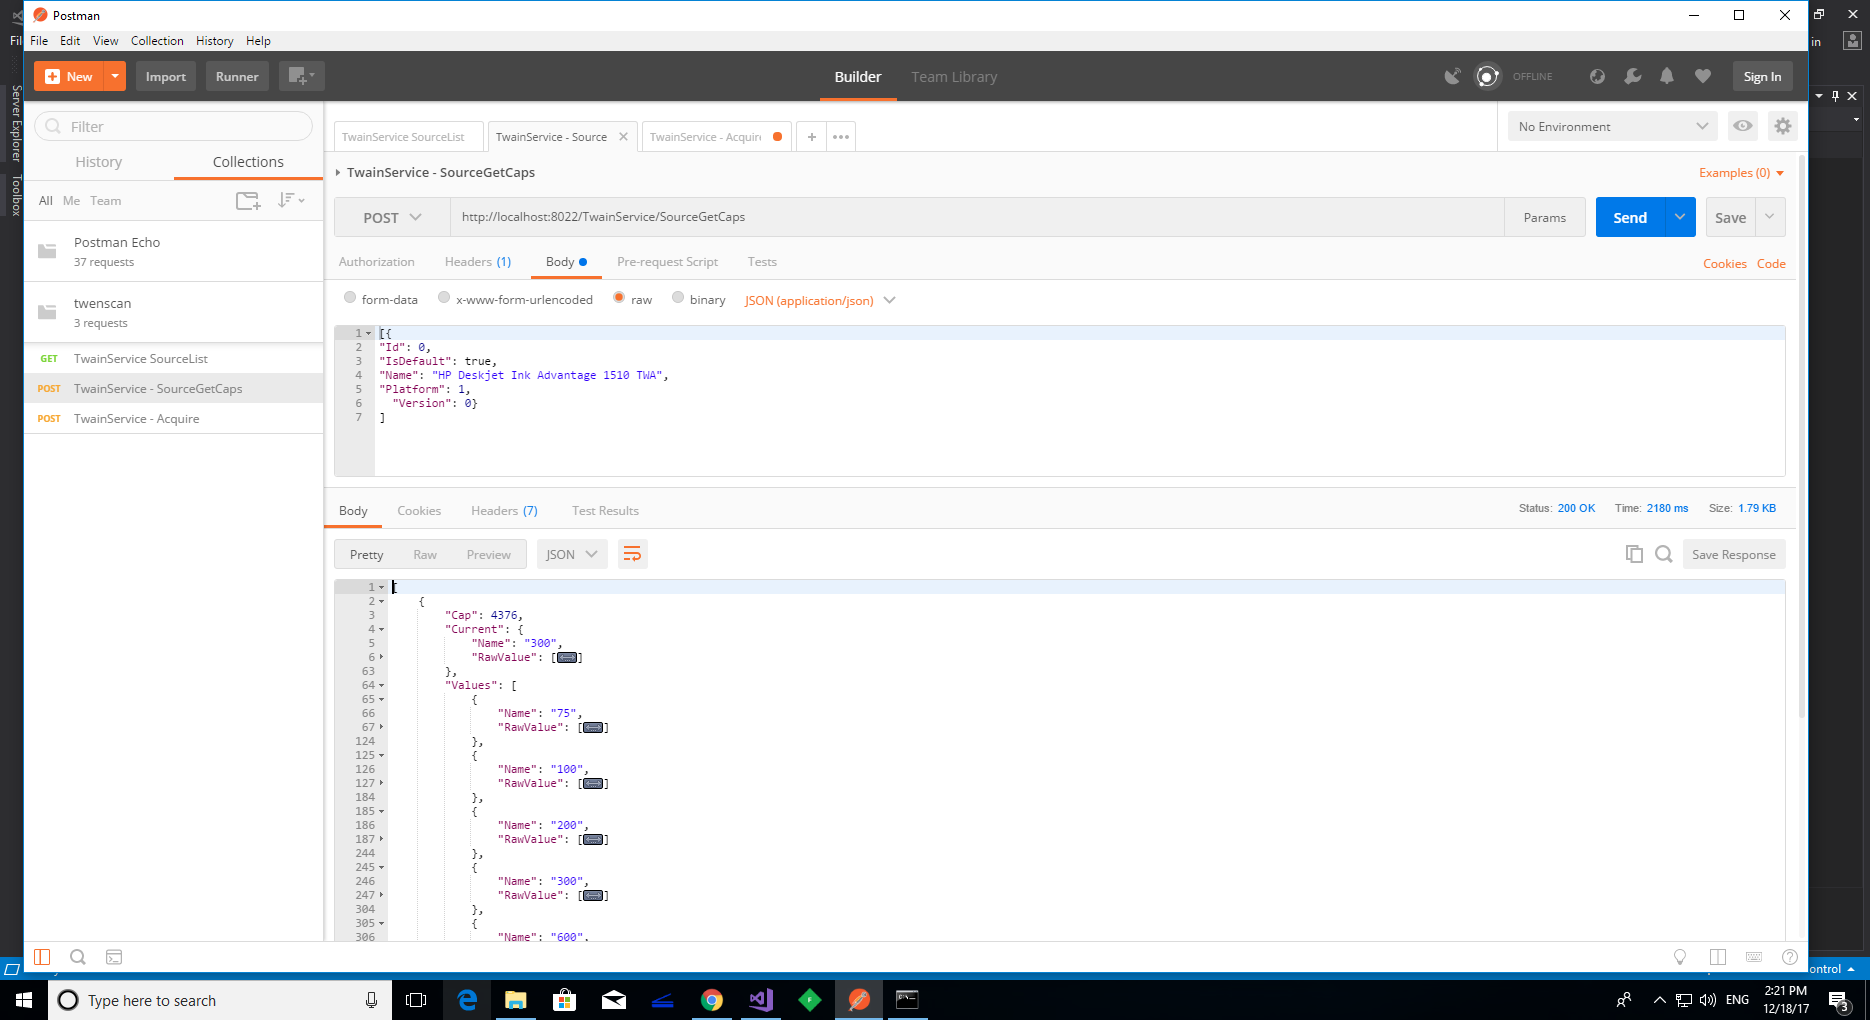Choose x-www-form-urlencoded body format

point(444,297)
